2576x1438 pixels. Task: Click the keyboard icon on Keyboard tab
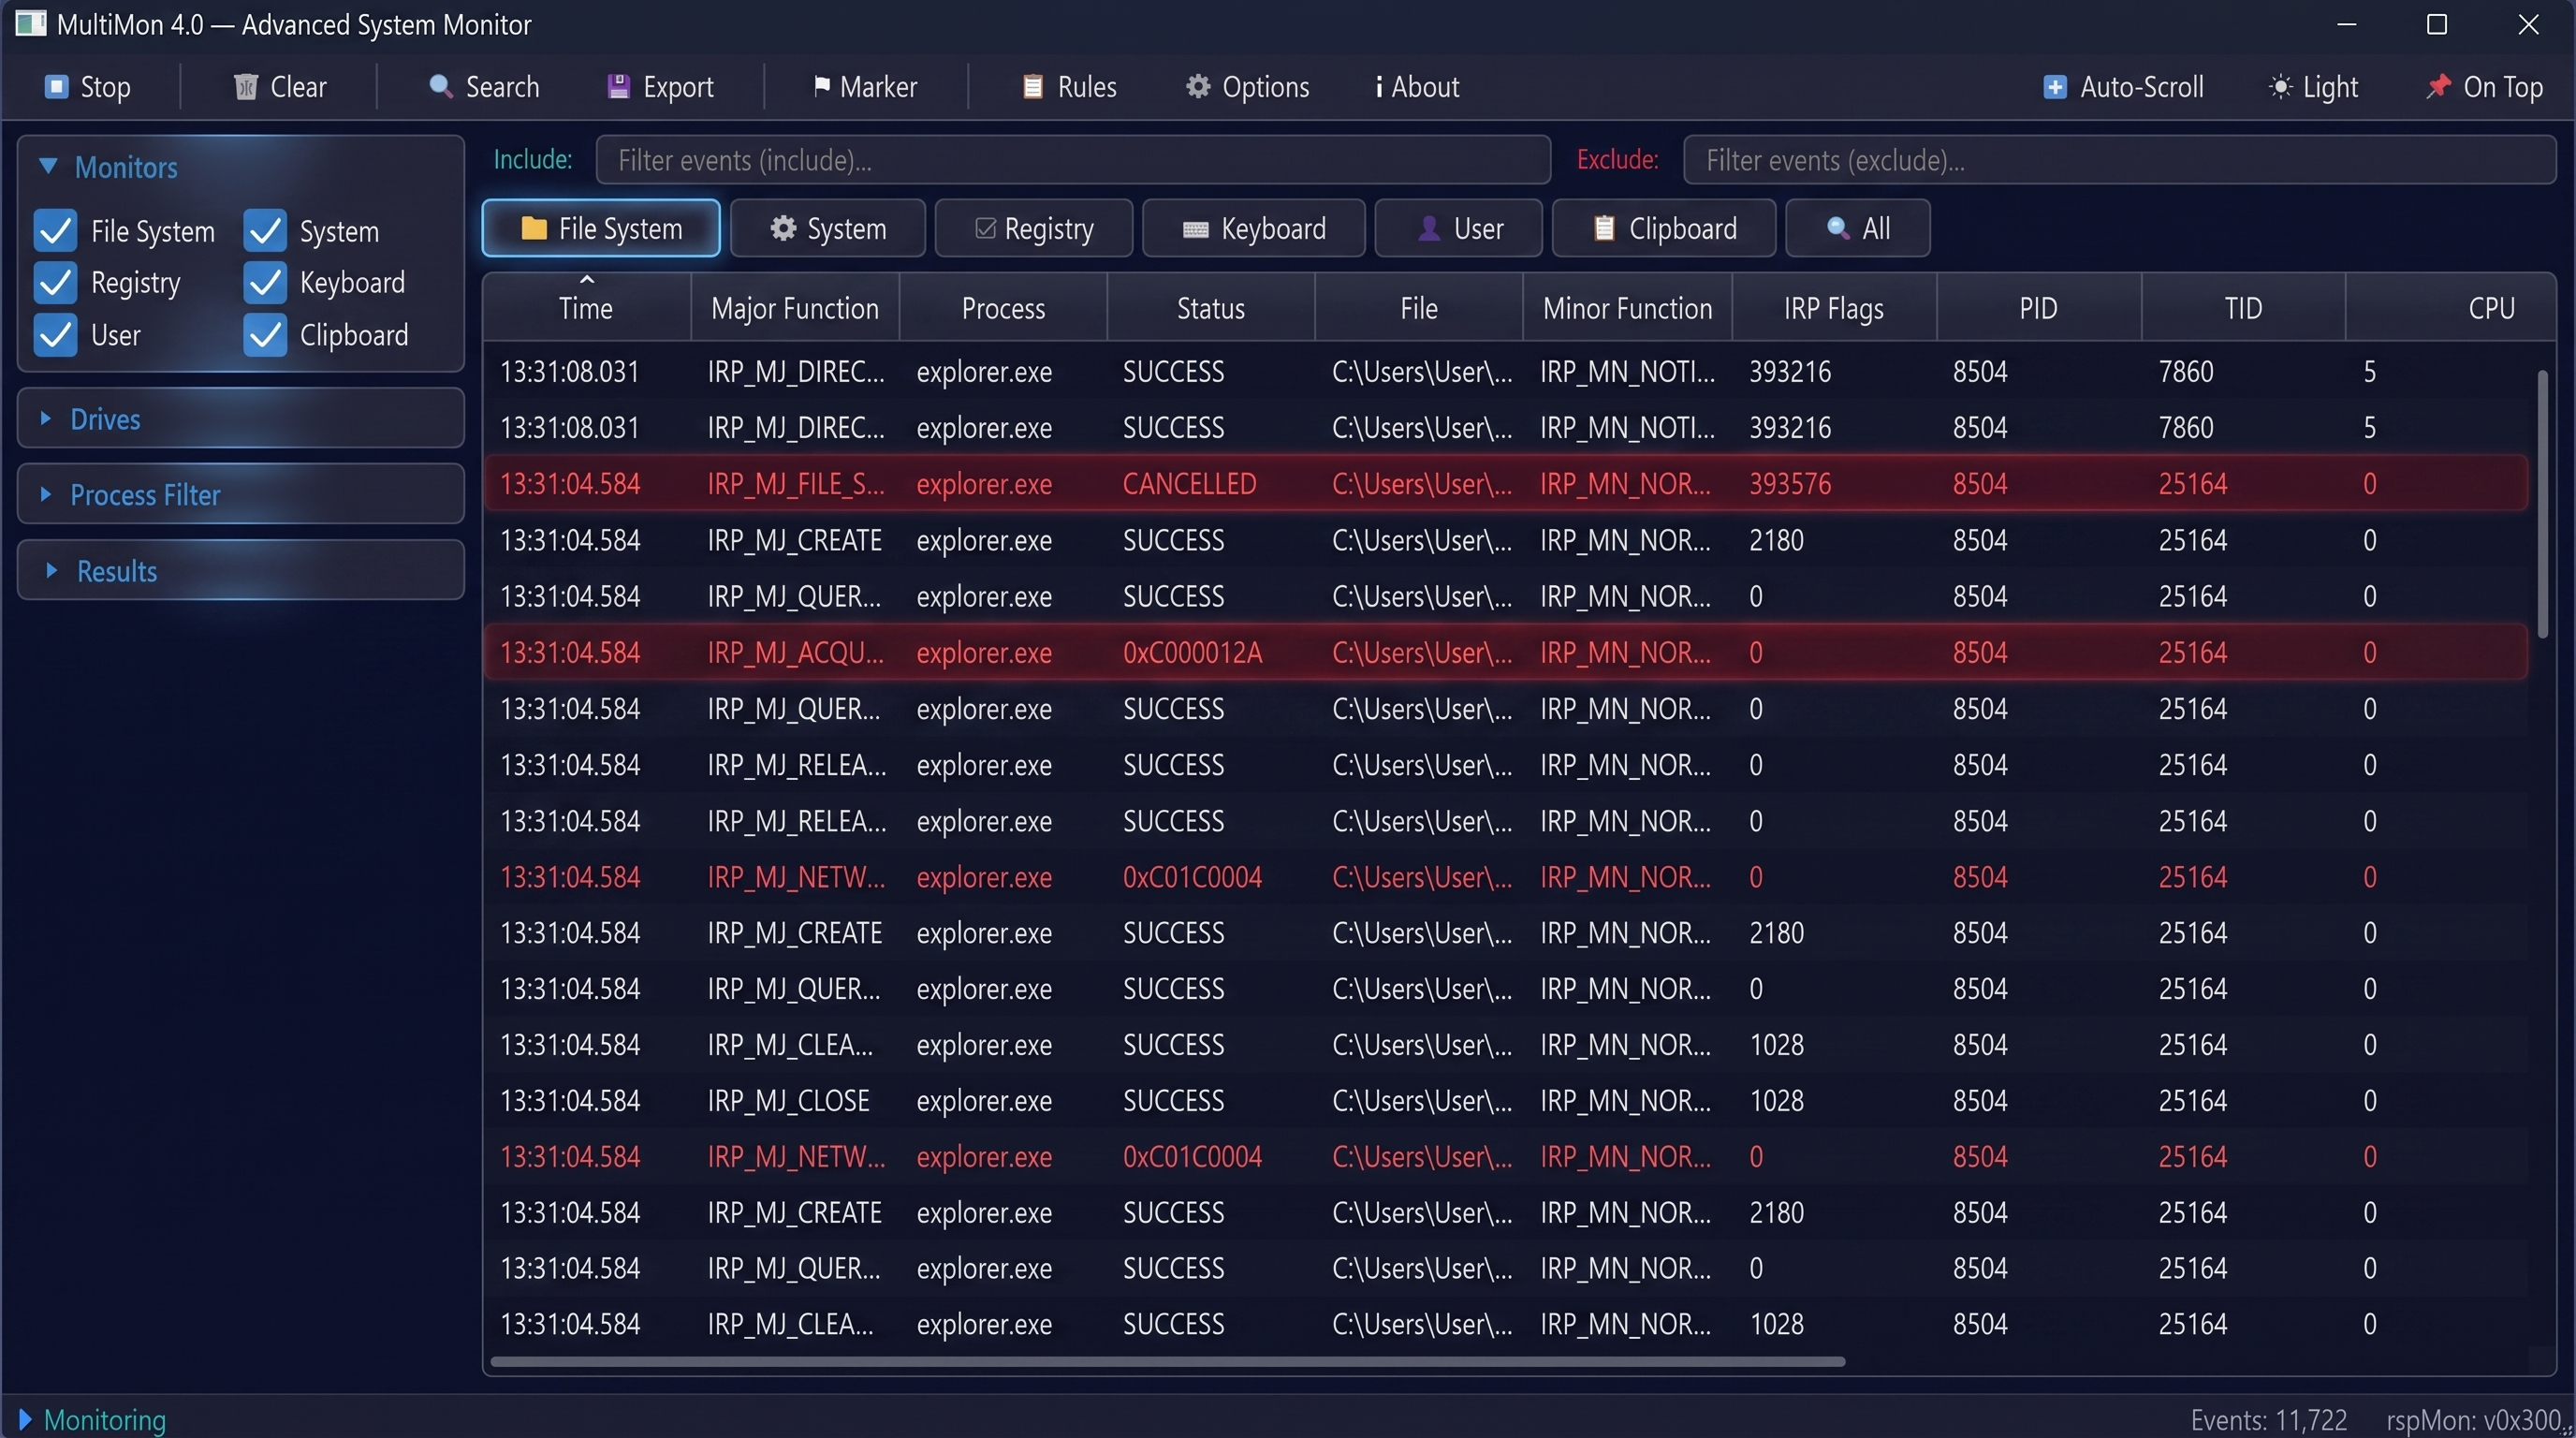click(x=1196, y=230)
